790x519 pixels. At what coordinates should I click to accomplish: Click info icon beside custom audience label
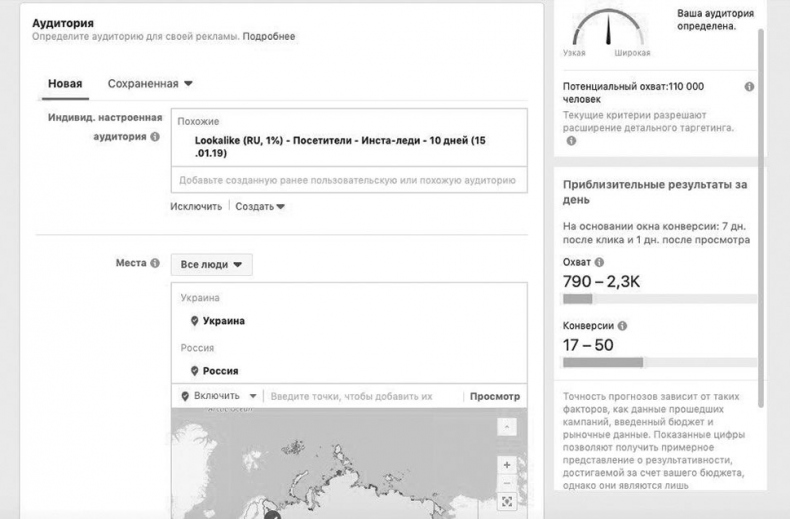tap(155, 137)
